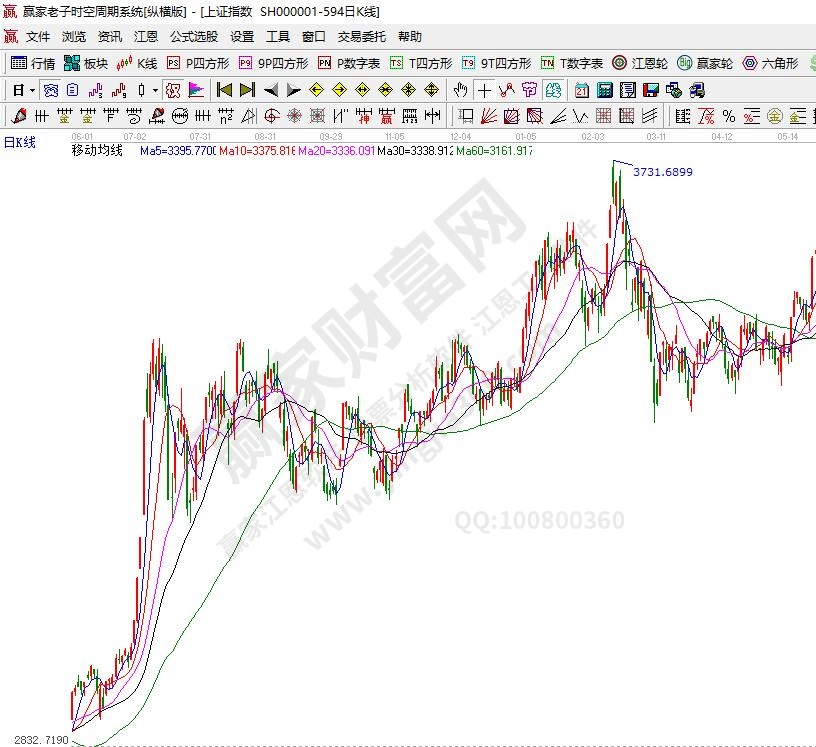Open the 交易委托 menu
Screen dimensions: 816x747
coord(361,36)
